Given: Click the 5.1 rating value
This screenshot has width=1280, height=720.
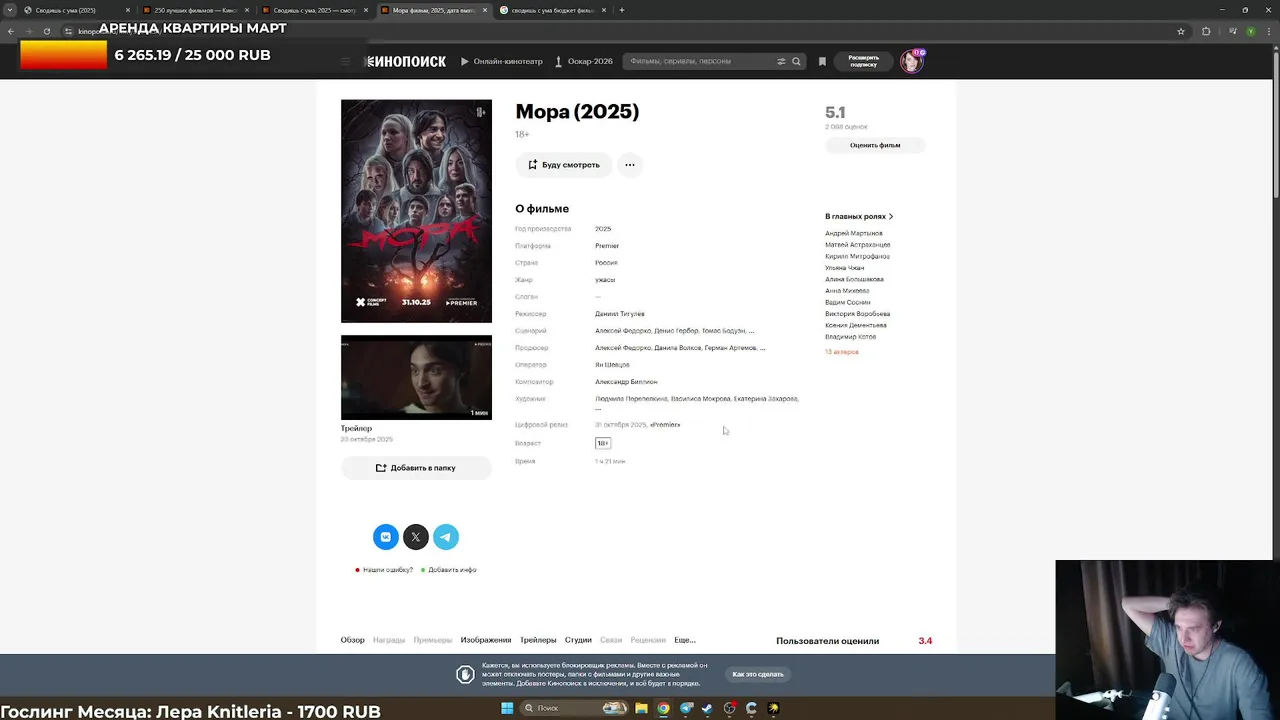Looking at the screenshot, I should pos(835,112).
